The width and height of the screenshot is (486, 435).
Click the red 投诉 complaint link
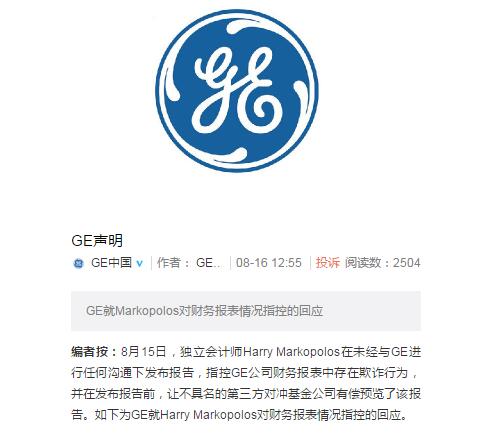pos(328,263)
